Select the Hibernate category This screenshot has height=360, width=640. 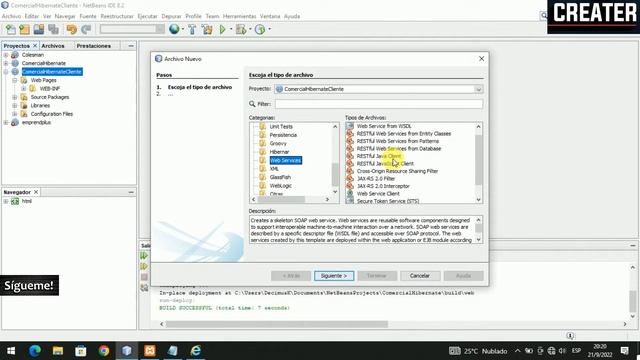279,152
